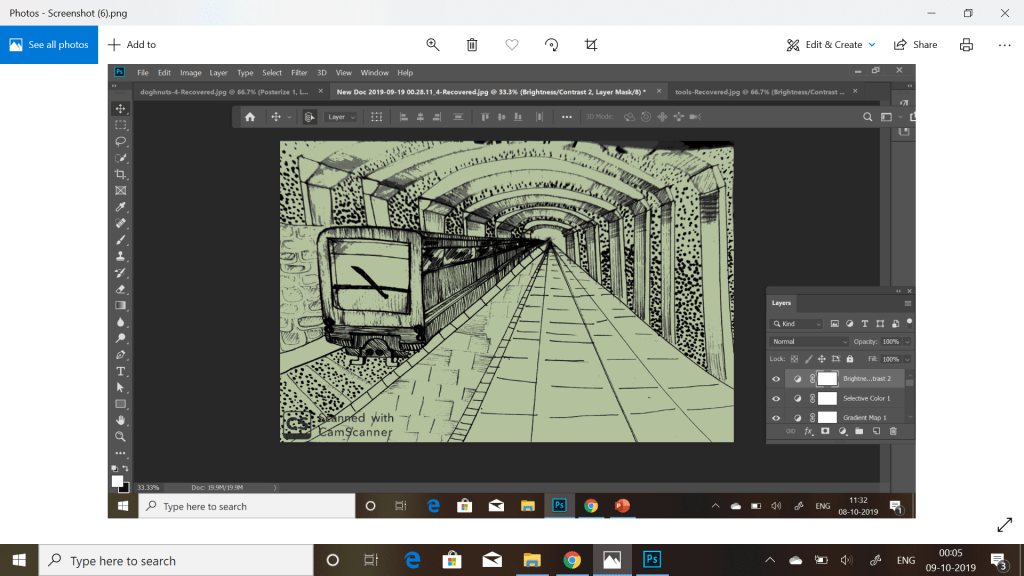
Task: Click the Print icon in Photos toolbar
Action: tap(966, 44)
